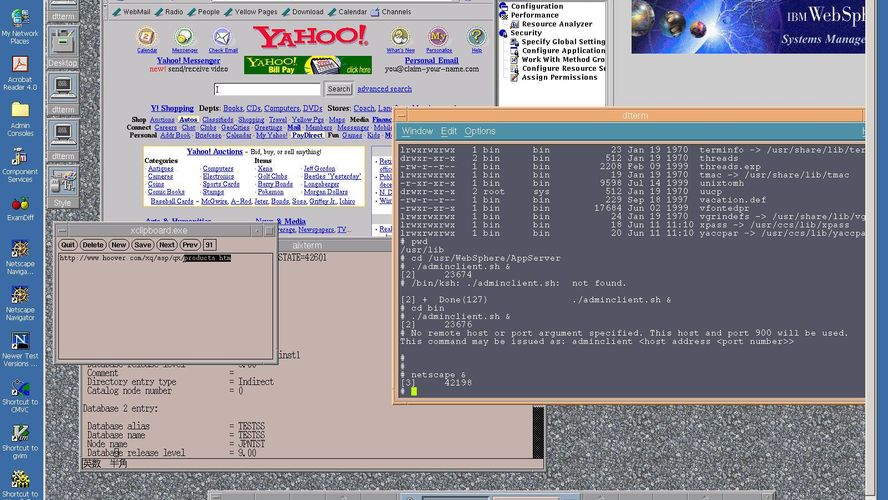Select Security node in WebSphere tree

(x=526, y=33)
